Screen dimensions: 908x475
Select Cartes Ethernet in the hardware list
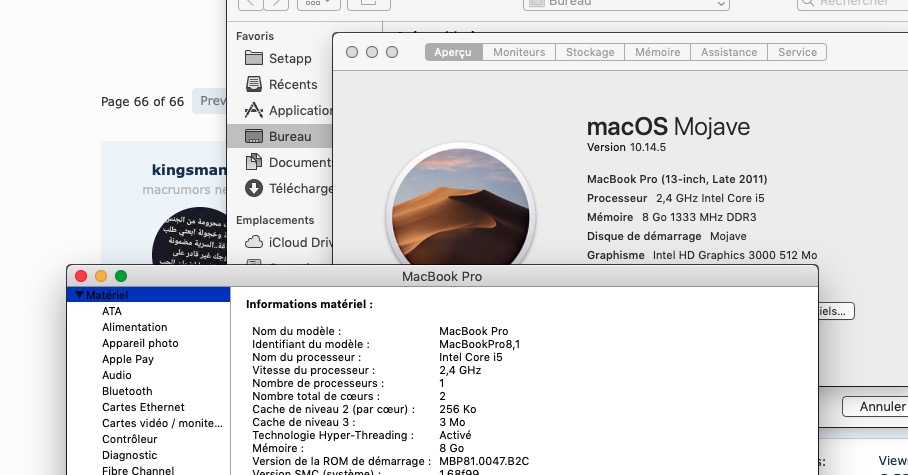point(143,407)
